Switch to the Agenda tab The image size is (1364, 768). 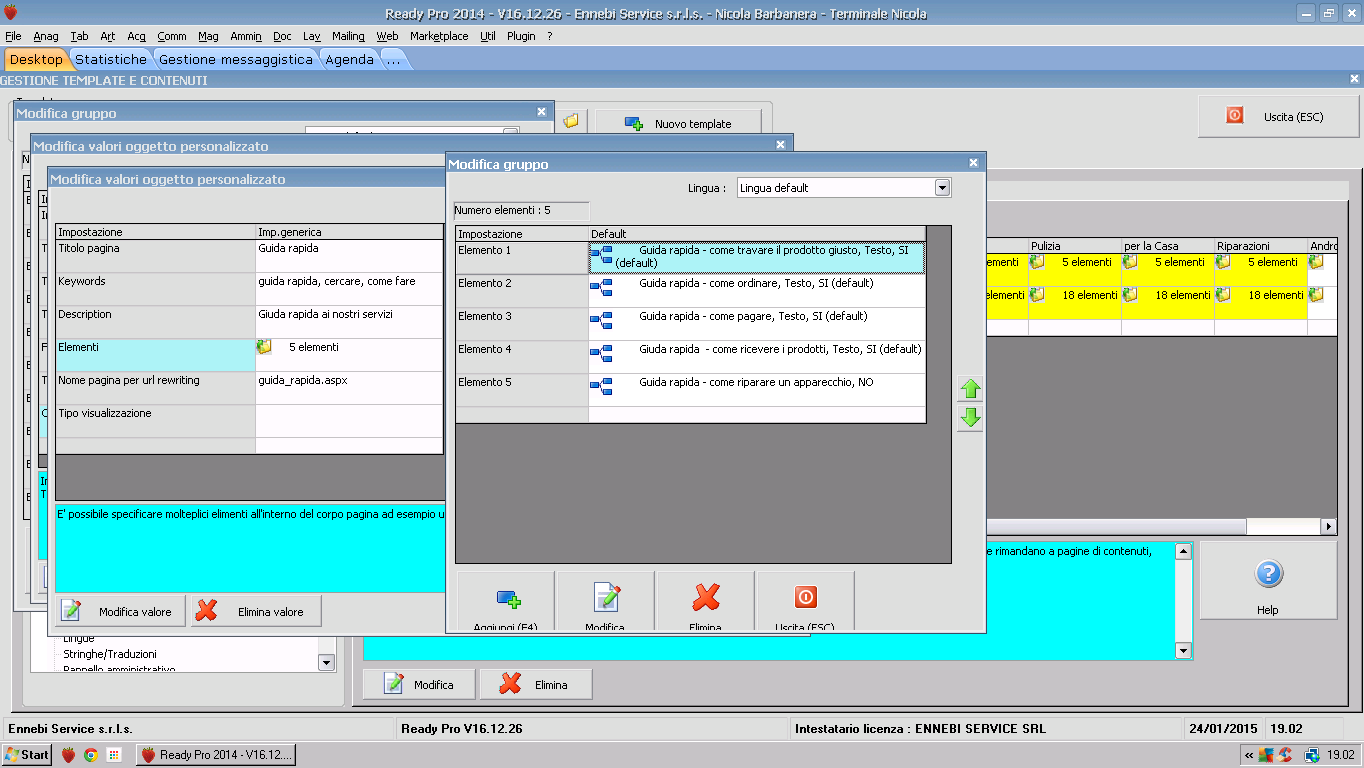point(349,60)
